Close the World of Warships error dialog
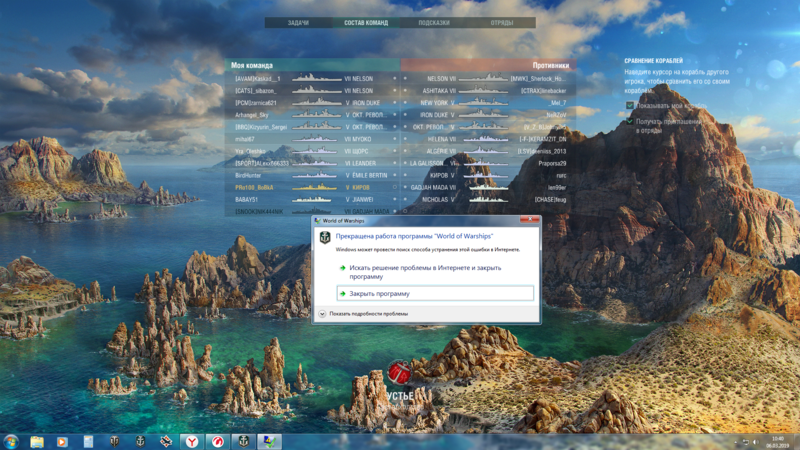The height and width of the screenshot is (450, 800). coord(530,219)
